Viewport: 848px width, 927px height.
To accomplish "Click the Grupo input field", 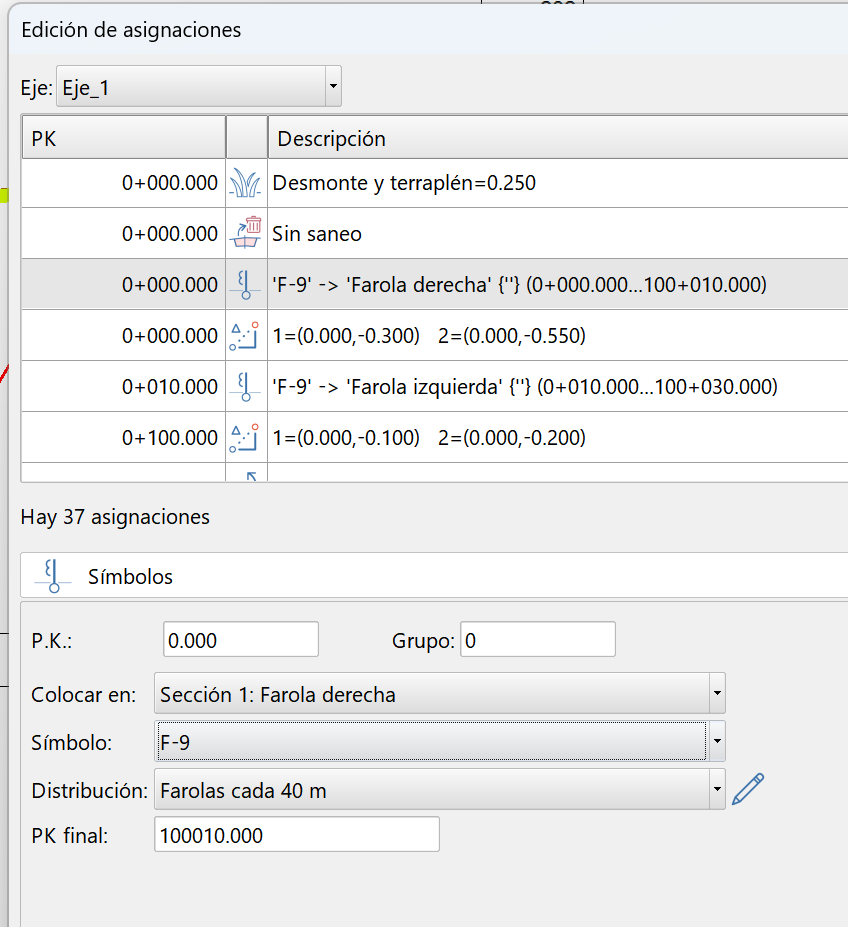I will 537,639.
